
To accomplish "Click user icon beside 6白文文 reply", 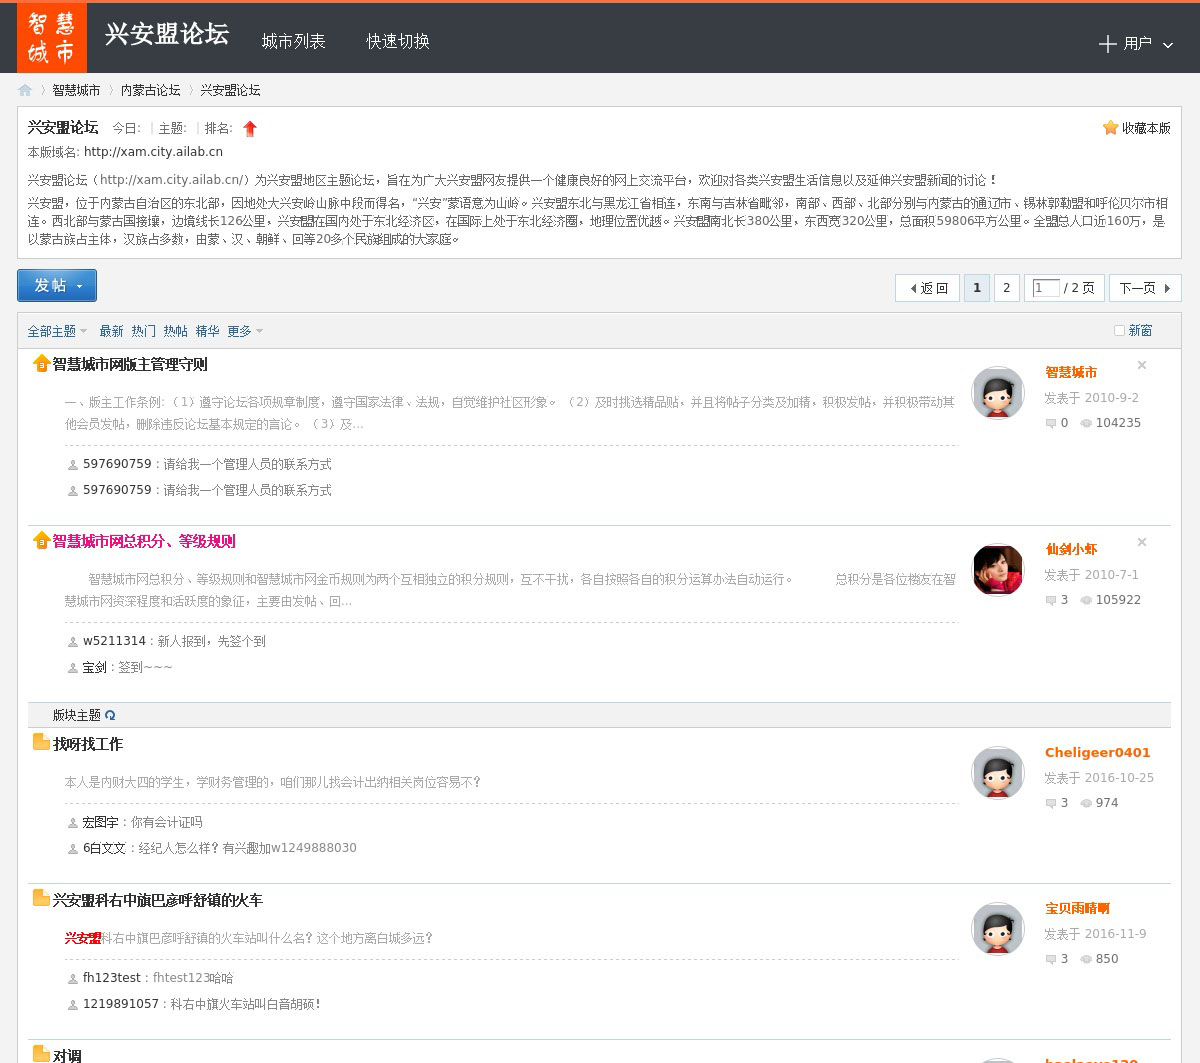I will [x=72, y=849].
